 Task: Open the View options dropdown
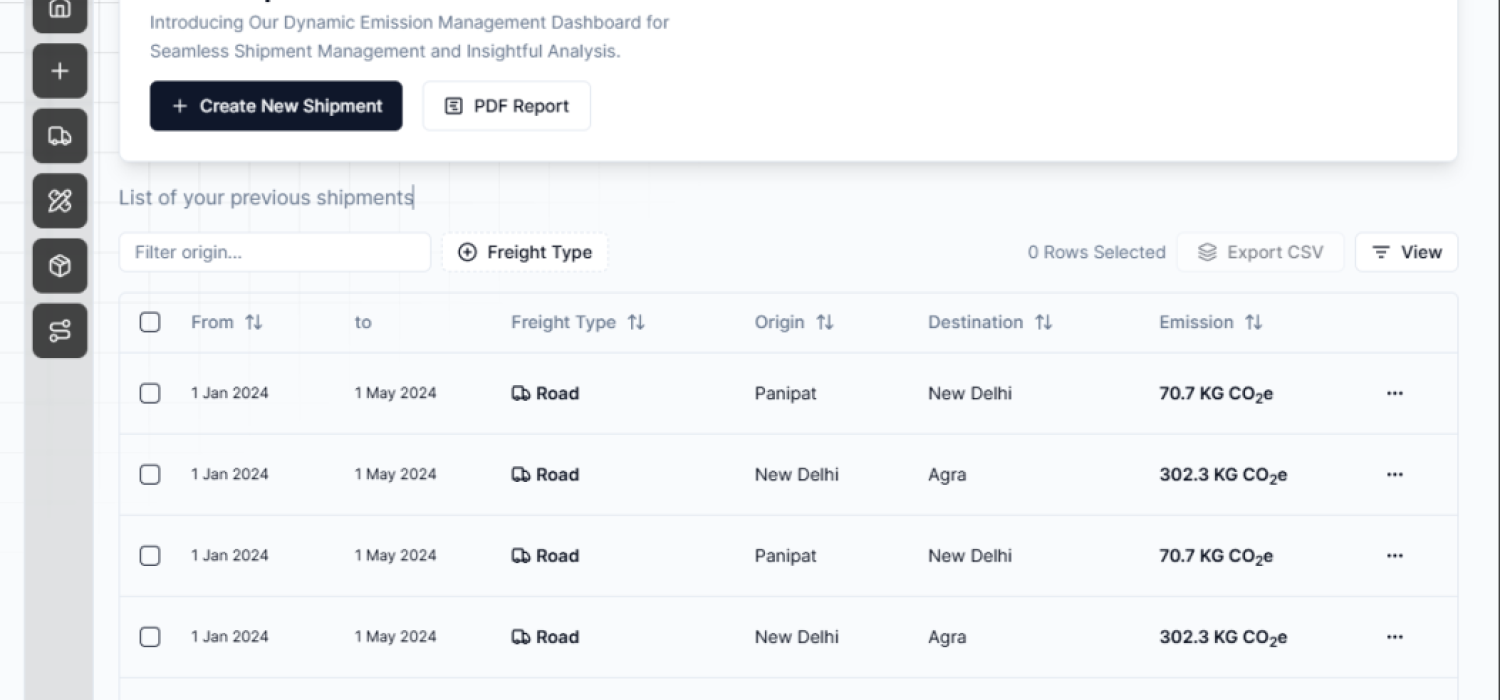coord(1406,252)
